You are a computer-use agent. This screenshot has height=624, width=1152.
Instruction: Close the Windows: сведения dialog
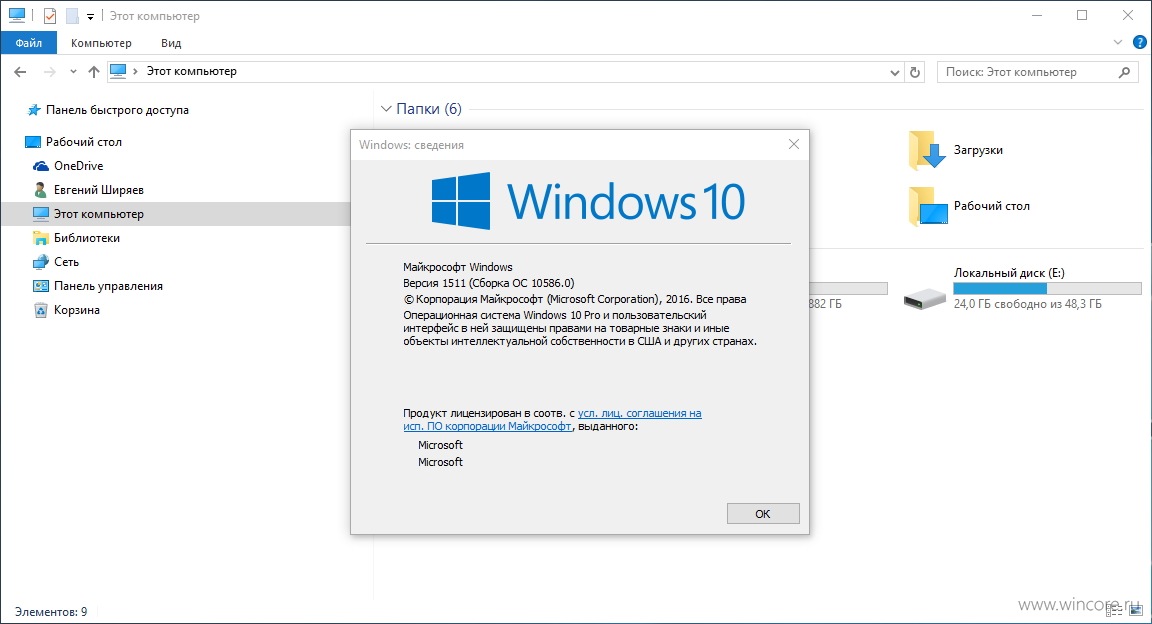(793, 145)
